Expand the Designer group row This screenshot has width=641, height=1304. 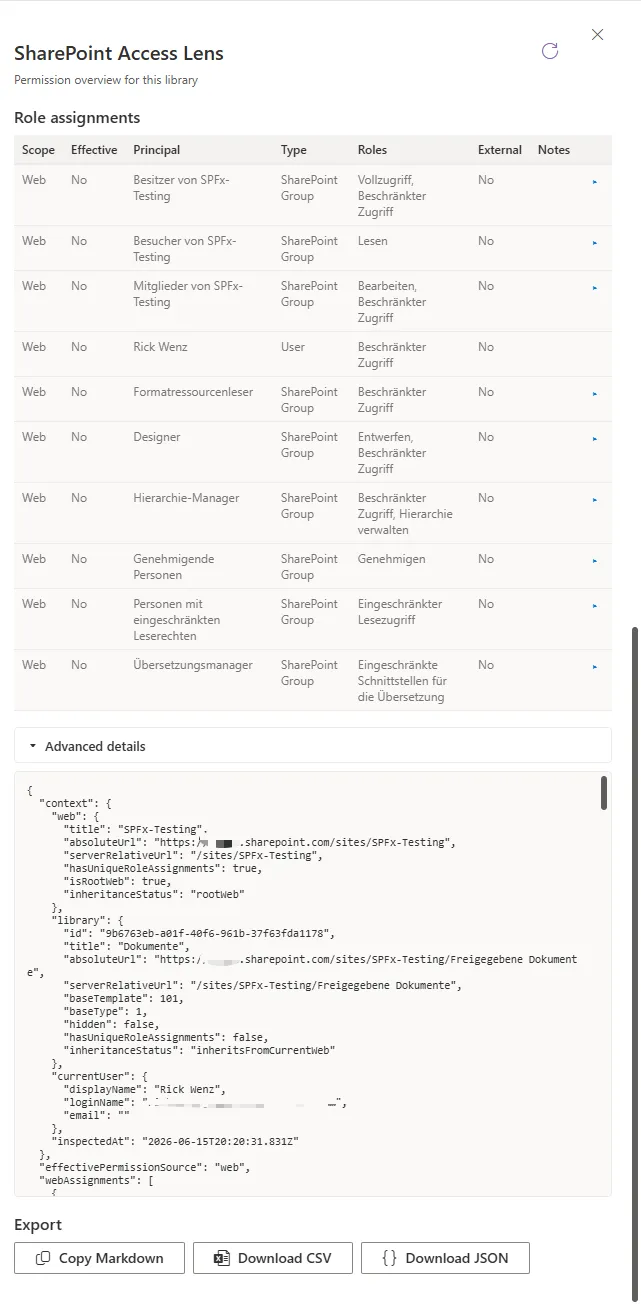[x=595, y=439]
